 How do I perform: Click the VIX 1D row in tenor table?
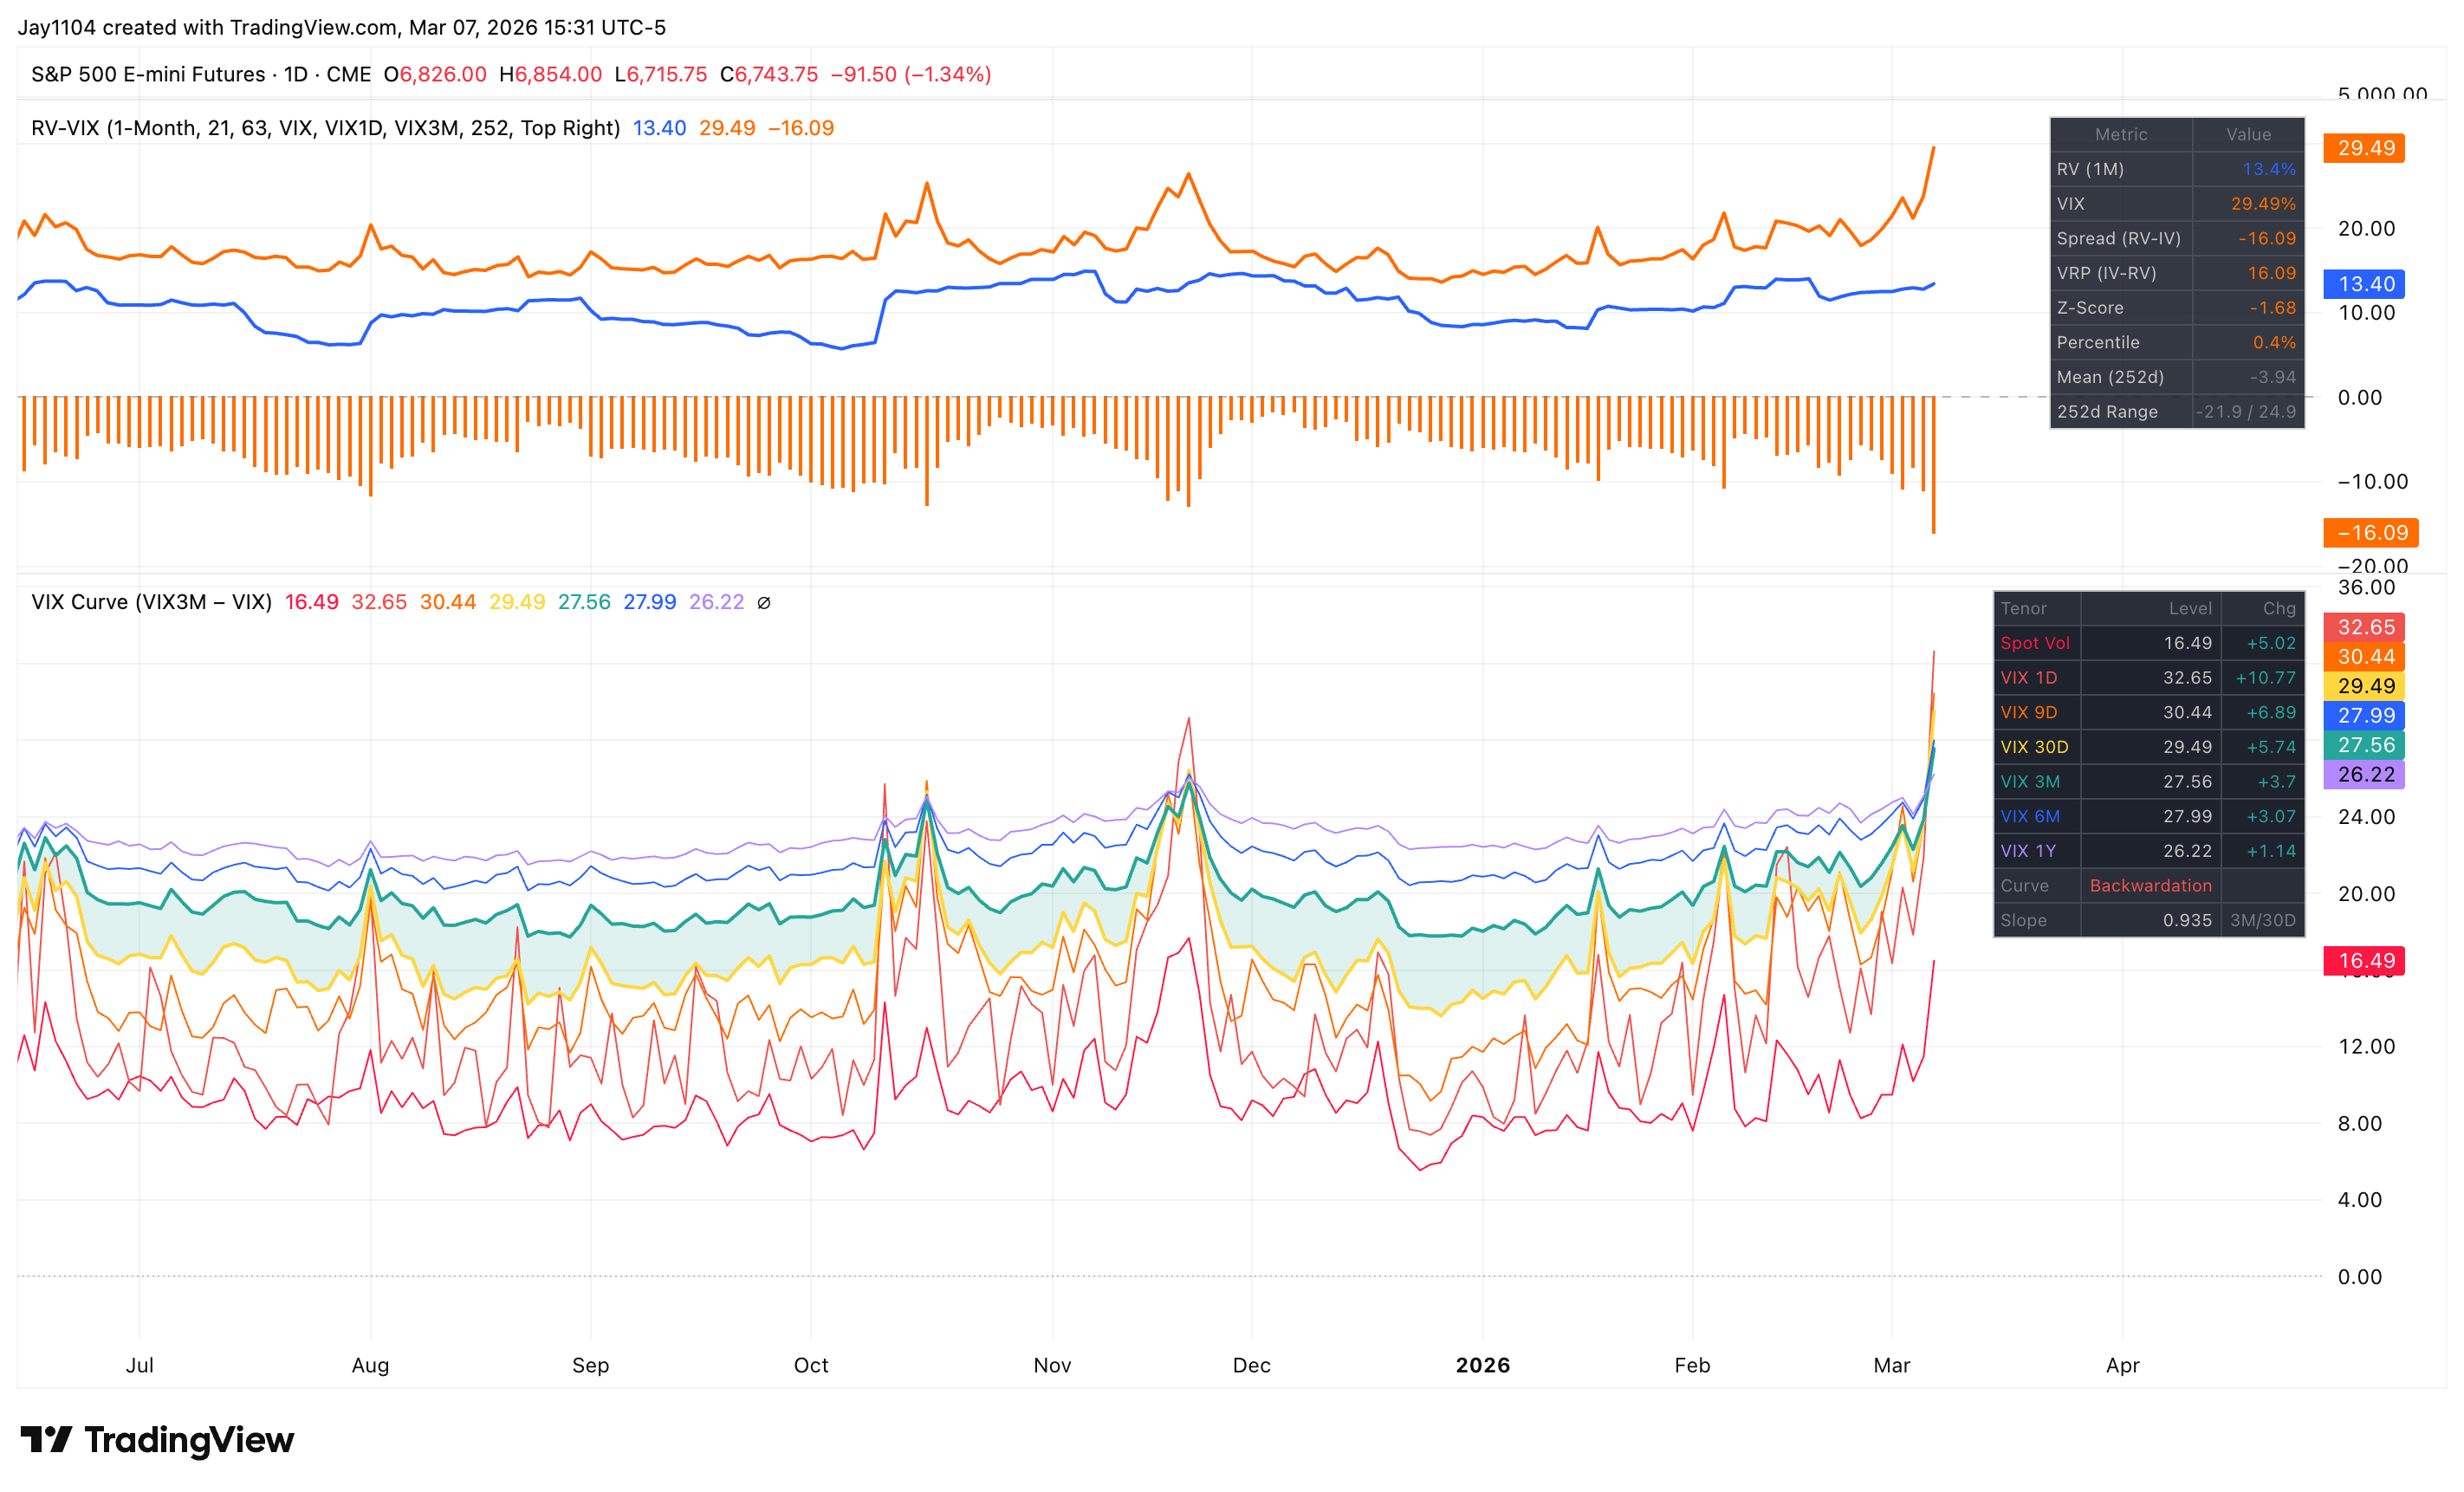2029,678
